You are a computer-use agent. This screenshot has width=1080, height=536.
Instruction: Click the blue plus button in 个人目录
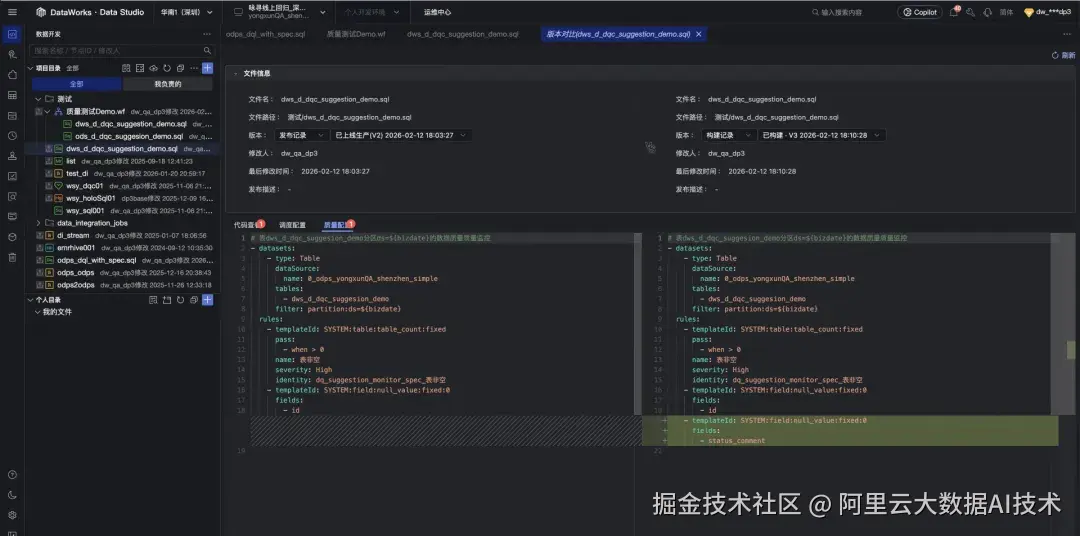point(207,300)
